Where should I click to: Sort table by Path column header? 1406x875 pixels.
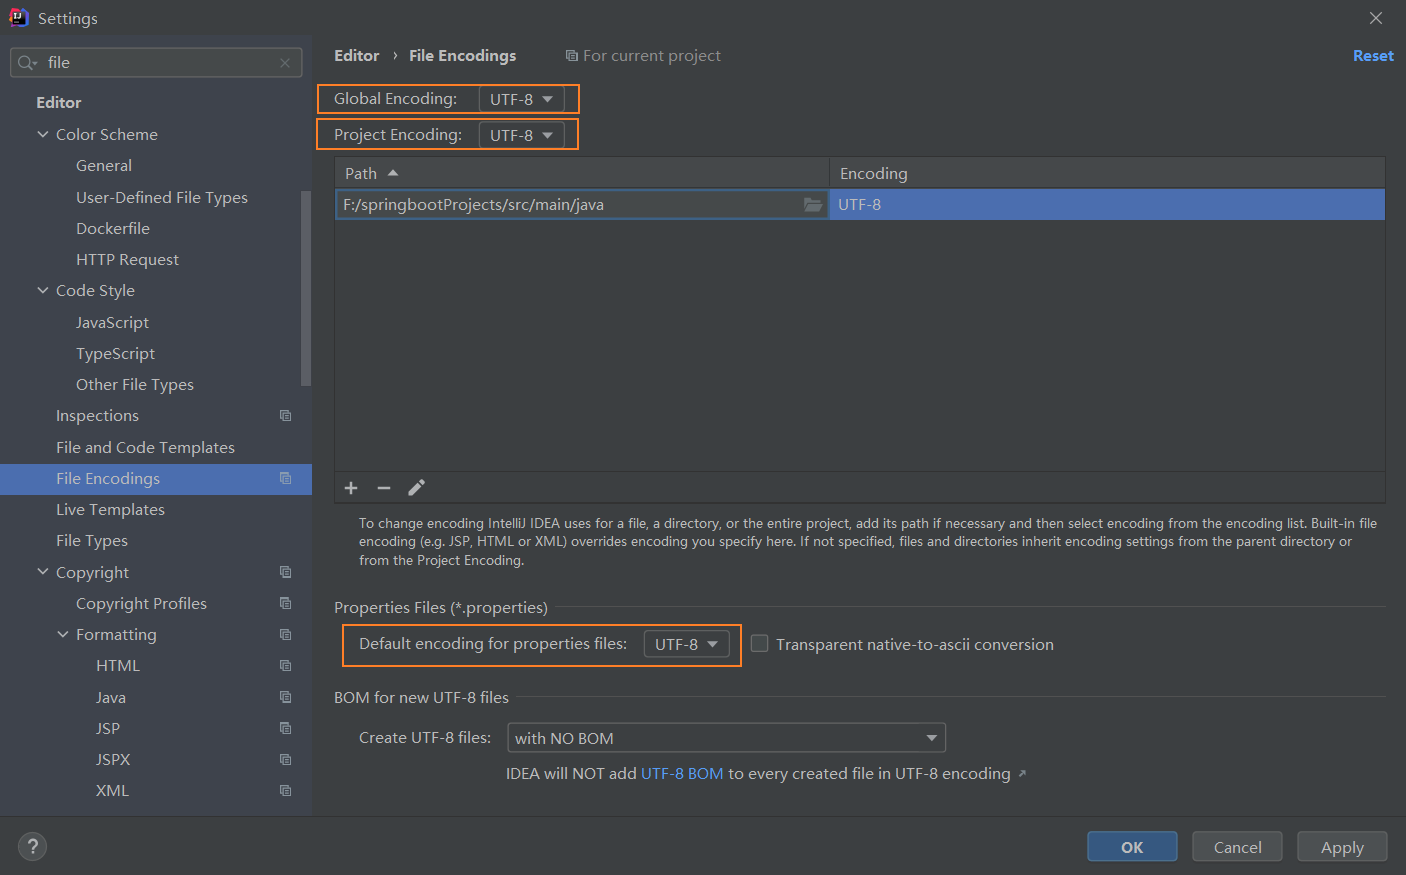pyautogui.click(x=582, y=173)
